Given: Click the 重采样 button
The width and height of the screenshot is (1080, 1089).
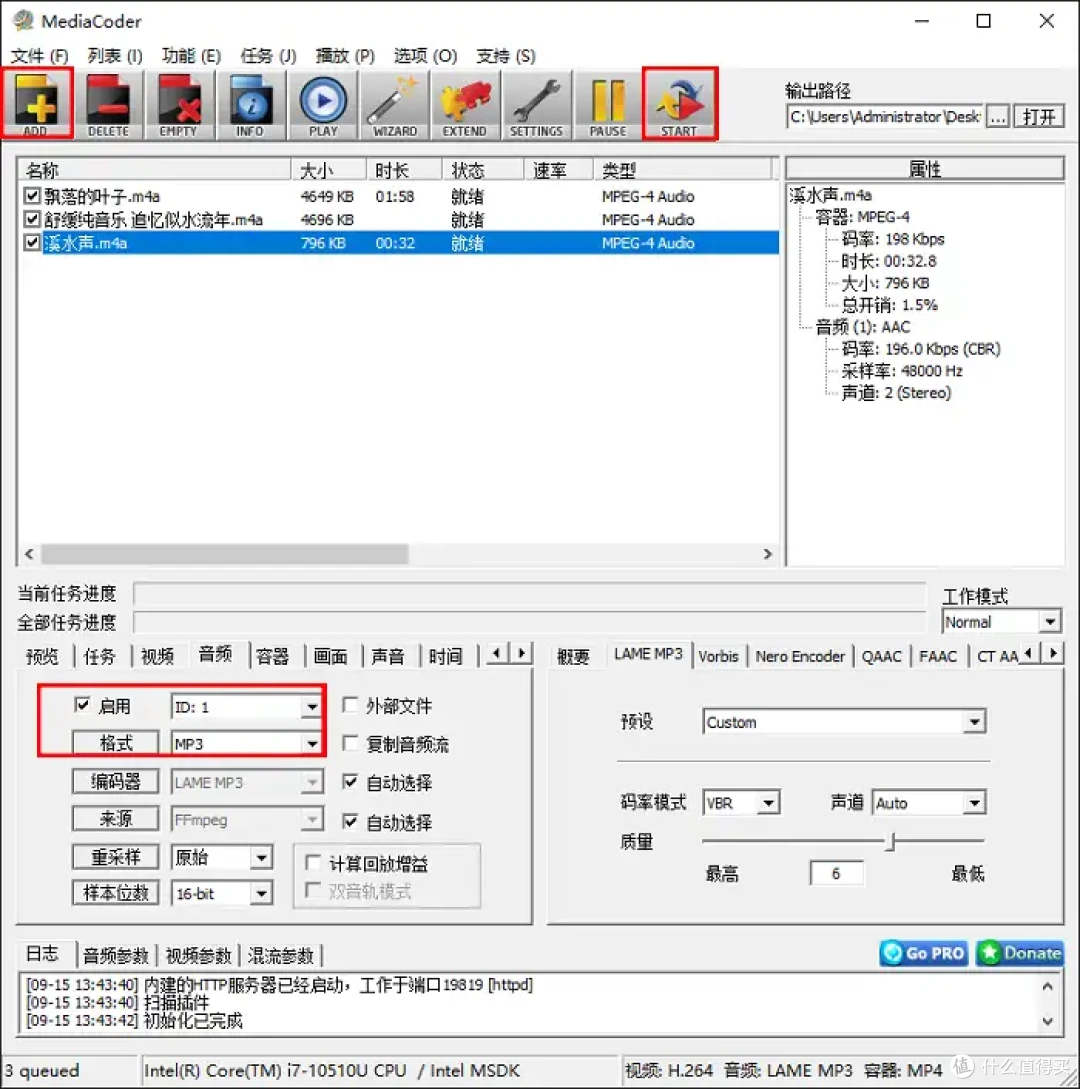Looking at the screenshot, I should coord(116,858).
